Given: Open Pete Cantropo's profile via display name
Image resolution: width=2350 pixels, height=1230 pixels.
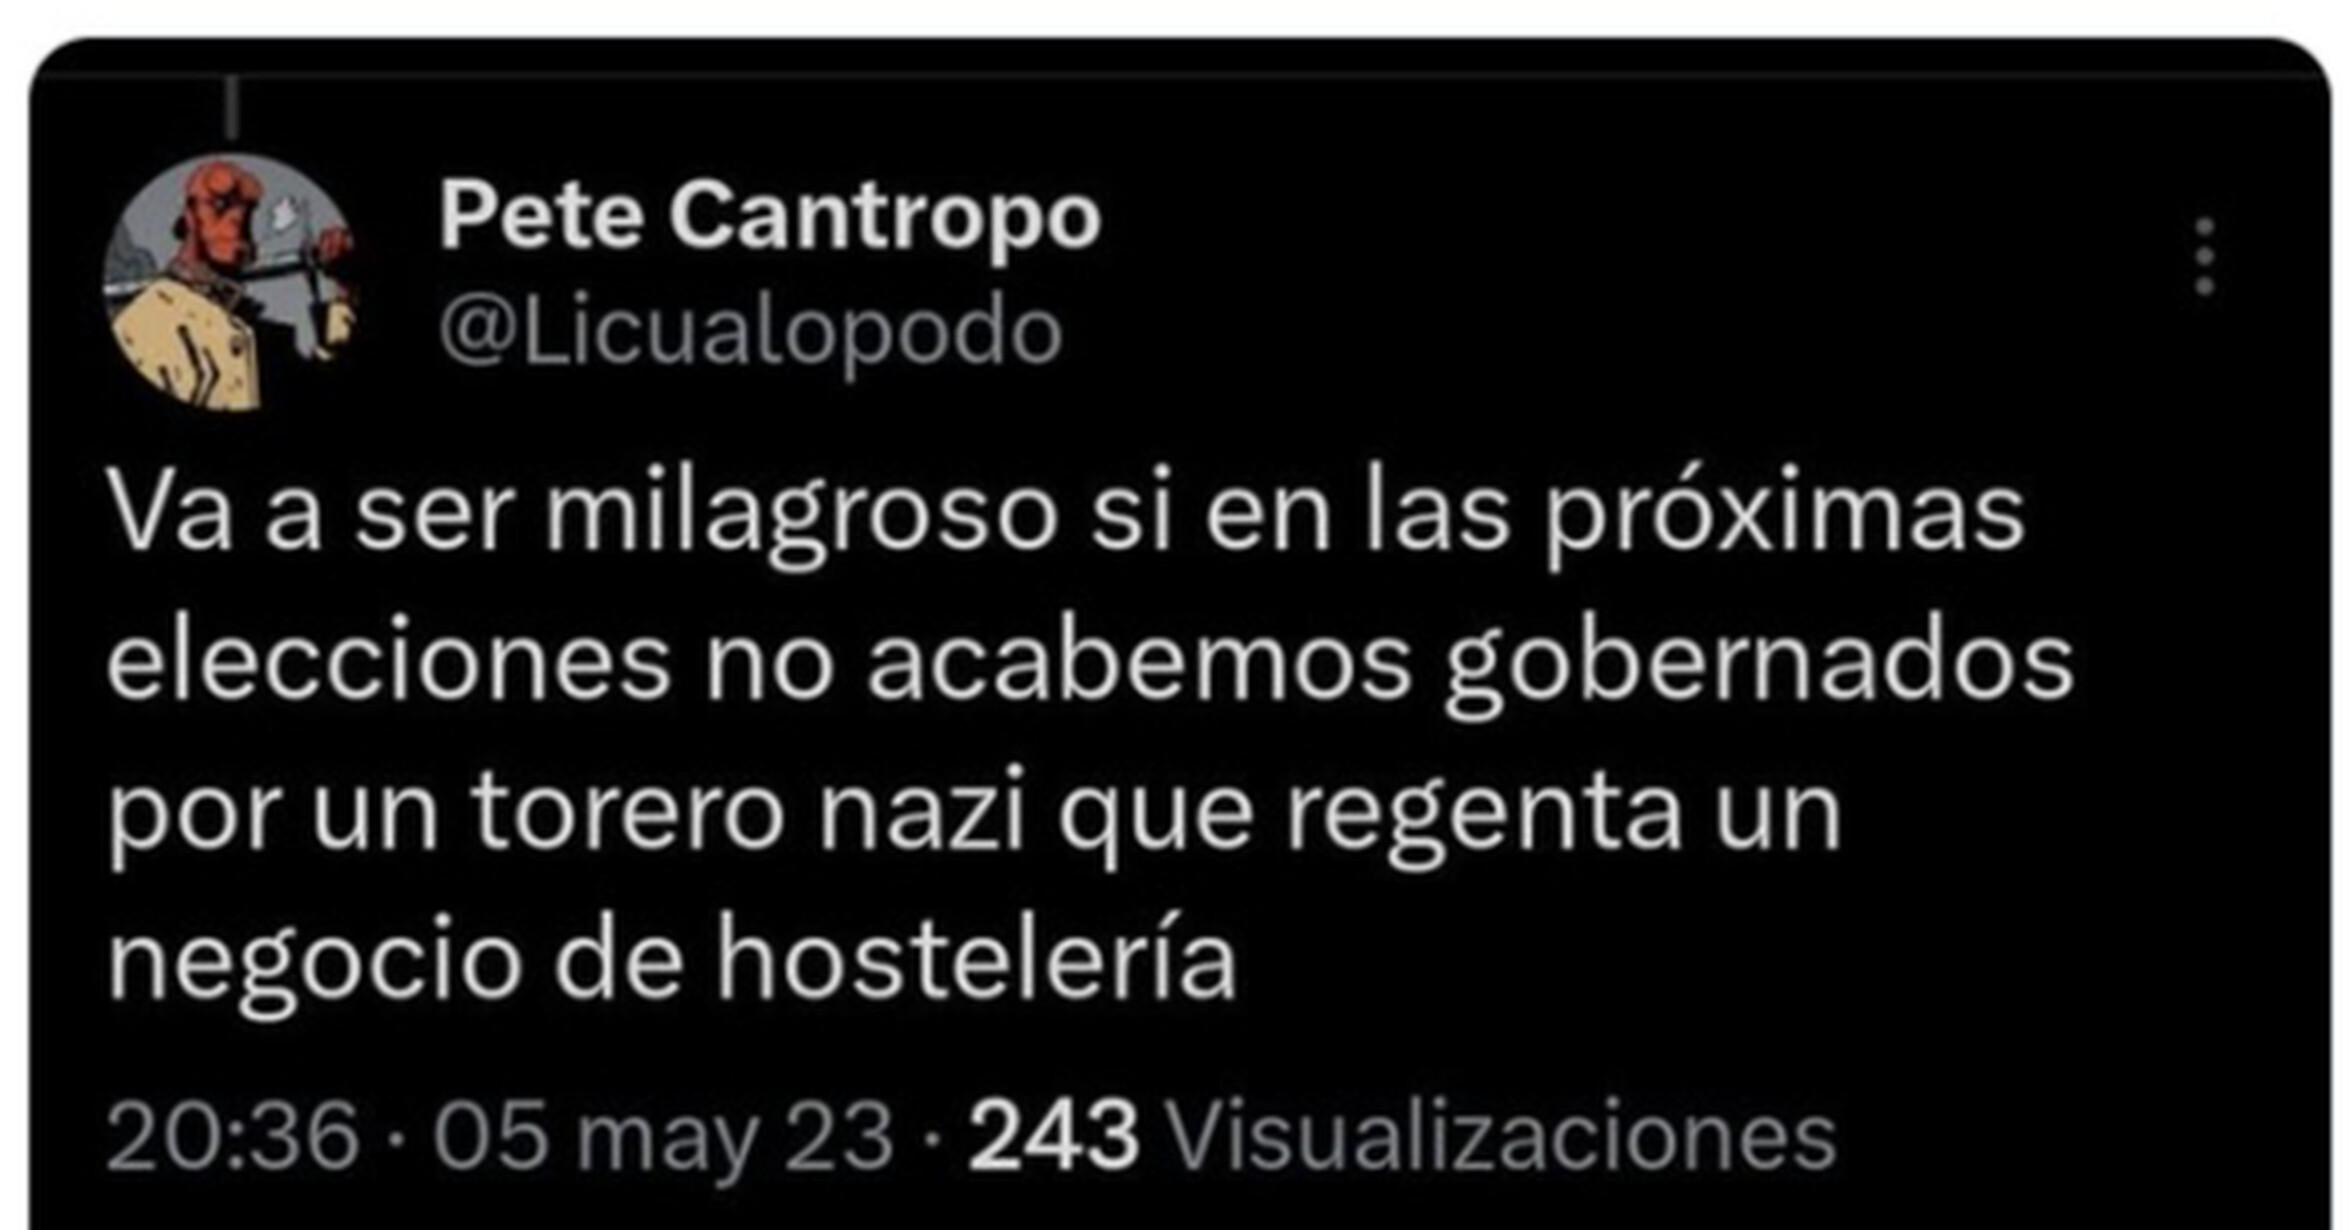Looking at the screenshot, I should pyautogui.click(x=770, y=215).
